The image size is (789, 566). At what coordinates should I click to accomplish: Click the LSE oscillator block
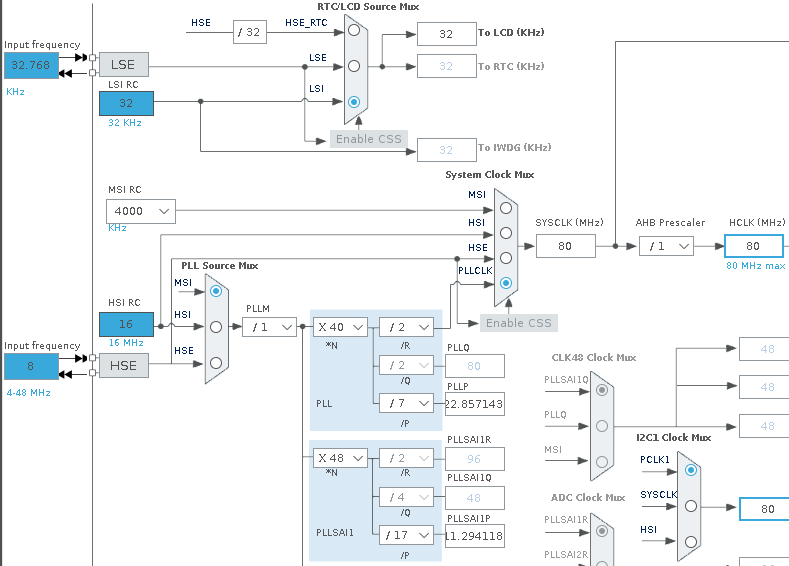coord(123,65)
